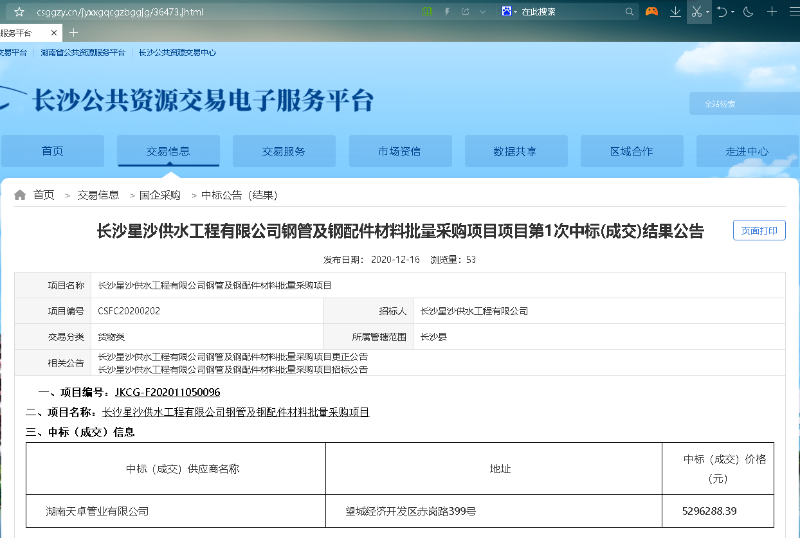This screenshot has width=800, height=538.
Task: Click the magnifier search icon in search box
Action: point(630,12)
